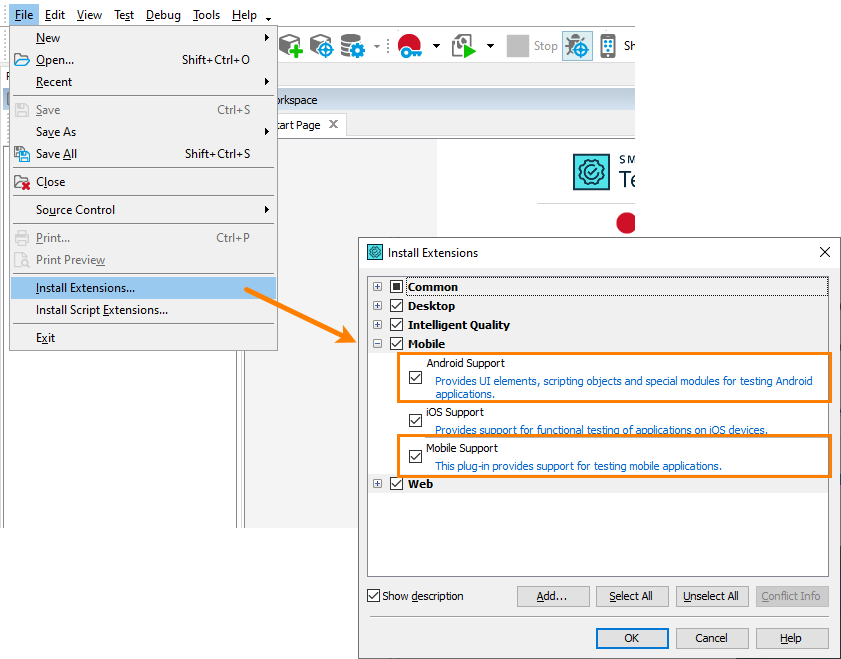
Task: Click the Object Spy bug-target icon
Action: click(x=577, y=46)
